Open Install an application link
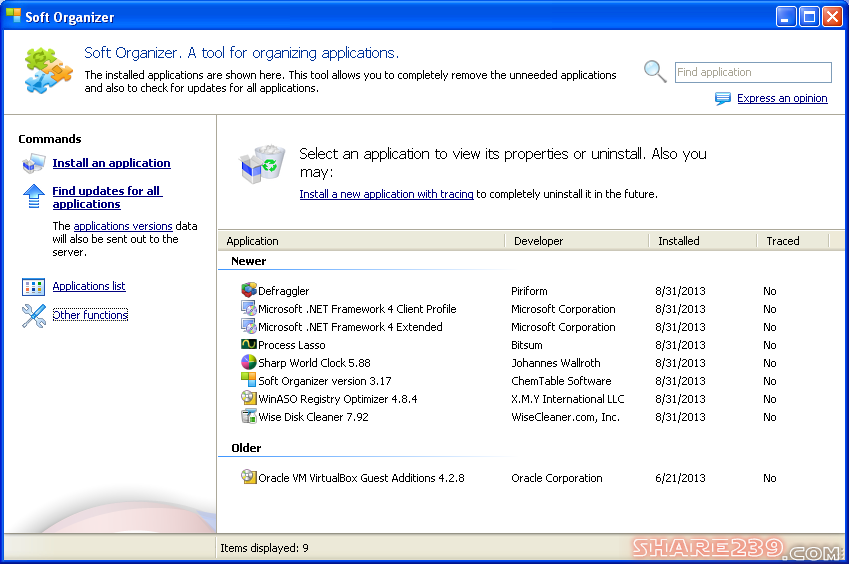Viewport: 849px width, 564px height. click(112, 163)
